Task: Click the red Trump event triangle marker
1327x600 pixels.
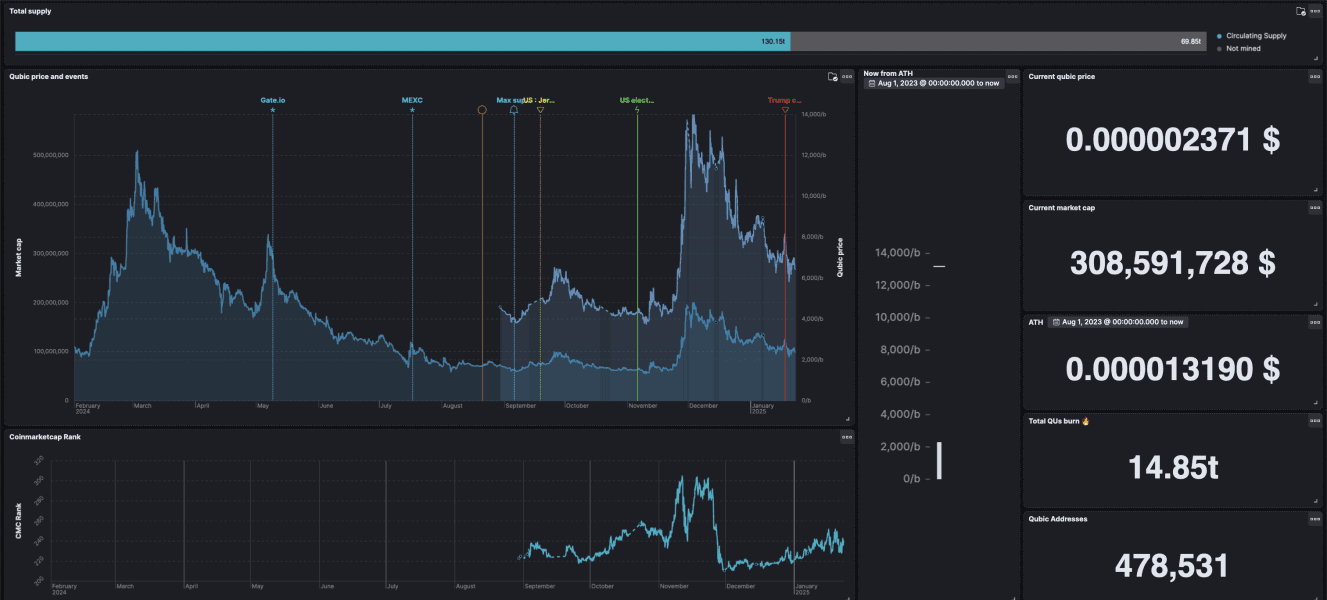Action: click(785, 110)
